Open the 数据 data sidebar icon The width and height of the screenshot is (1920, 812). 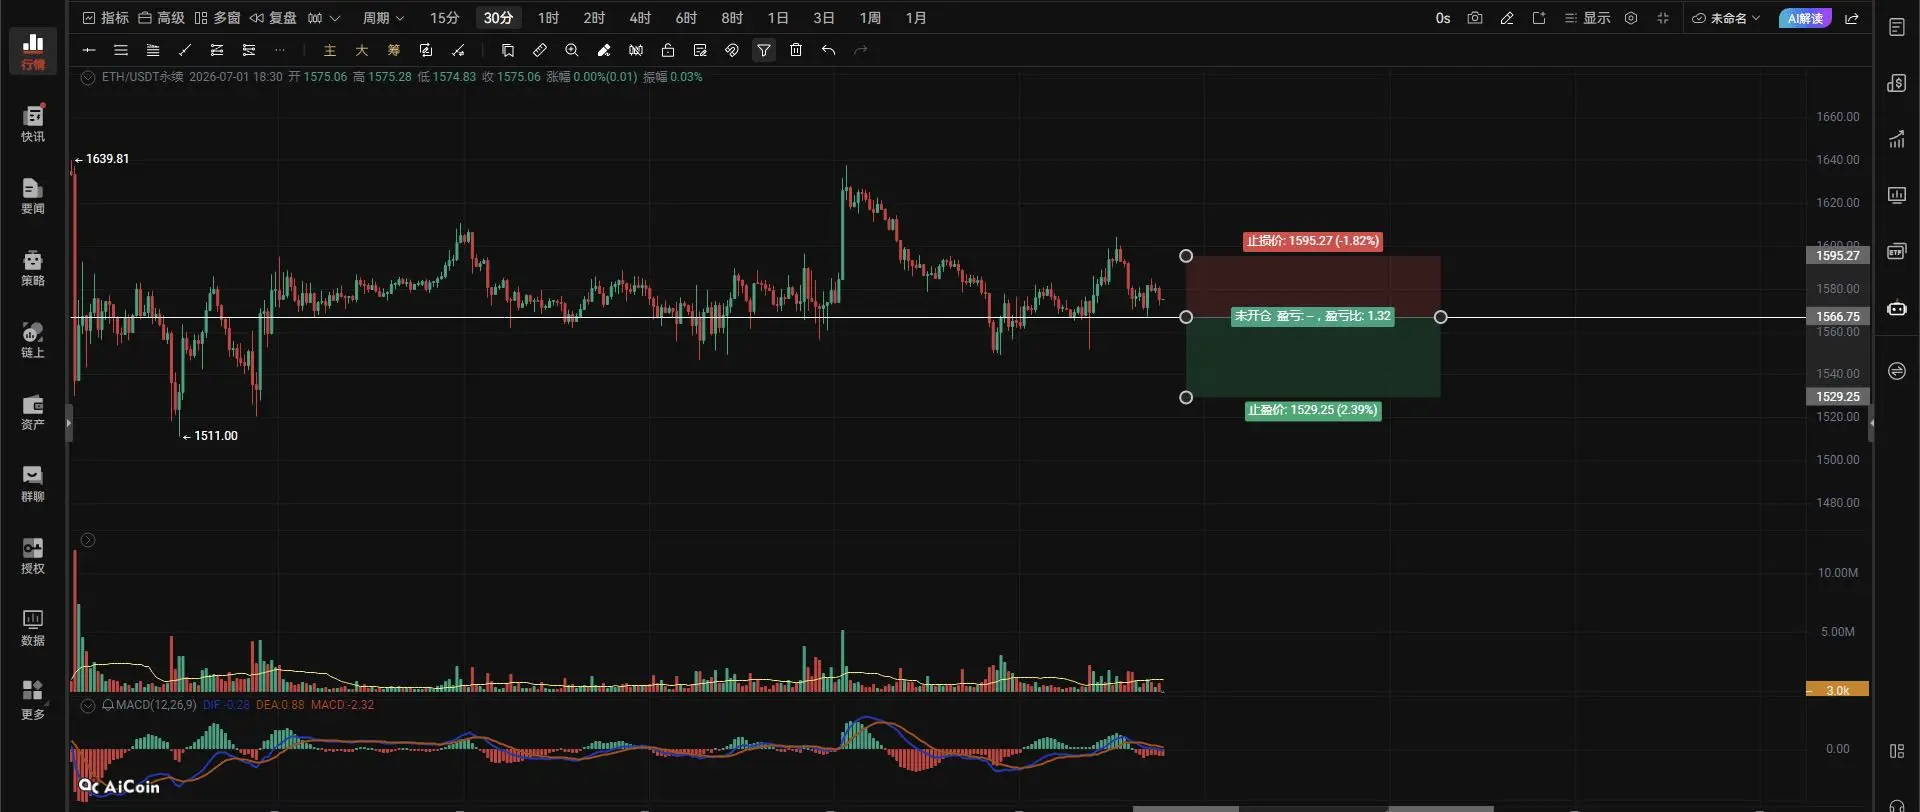point(33,628)
